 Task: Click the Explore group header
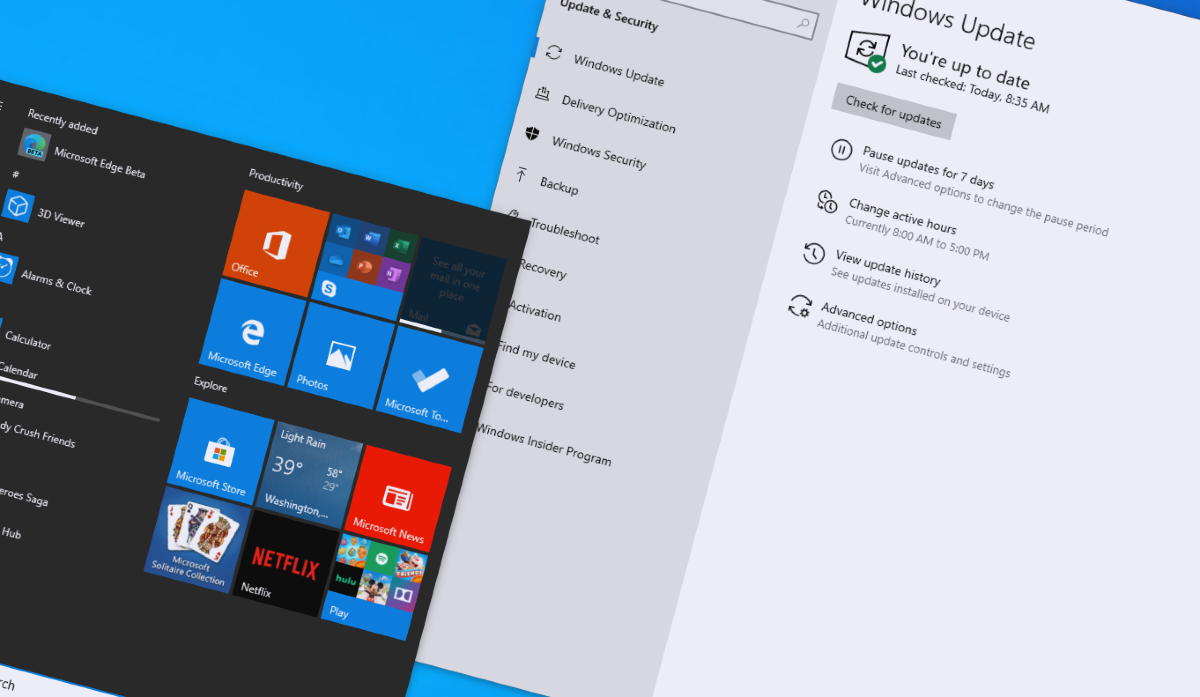click(211, 385)
